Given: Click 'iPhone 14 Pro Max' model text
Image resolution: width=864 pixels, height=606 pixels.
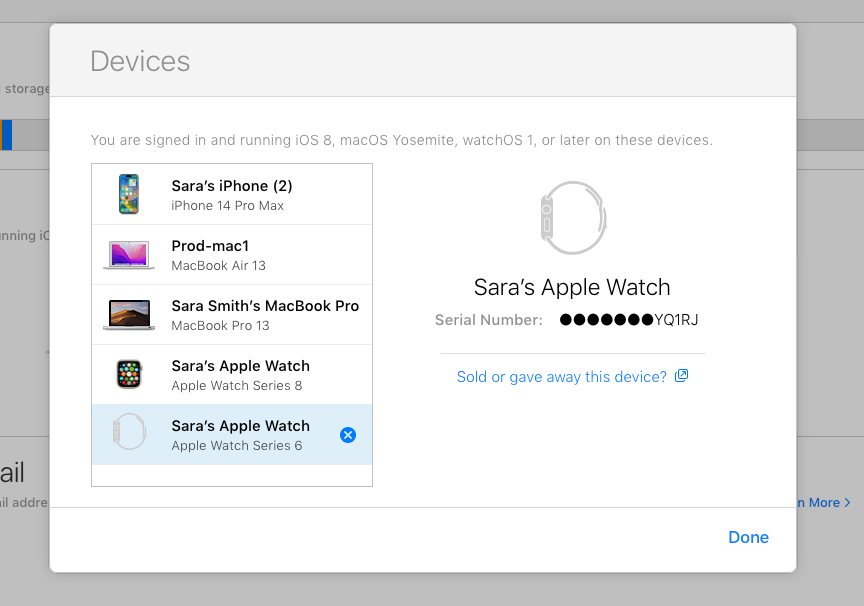Looking at the screenshot, I should 228,205.
